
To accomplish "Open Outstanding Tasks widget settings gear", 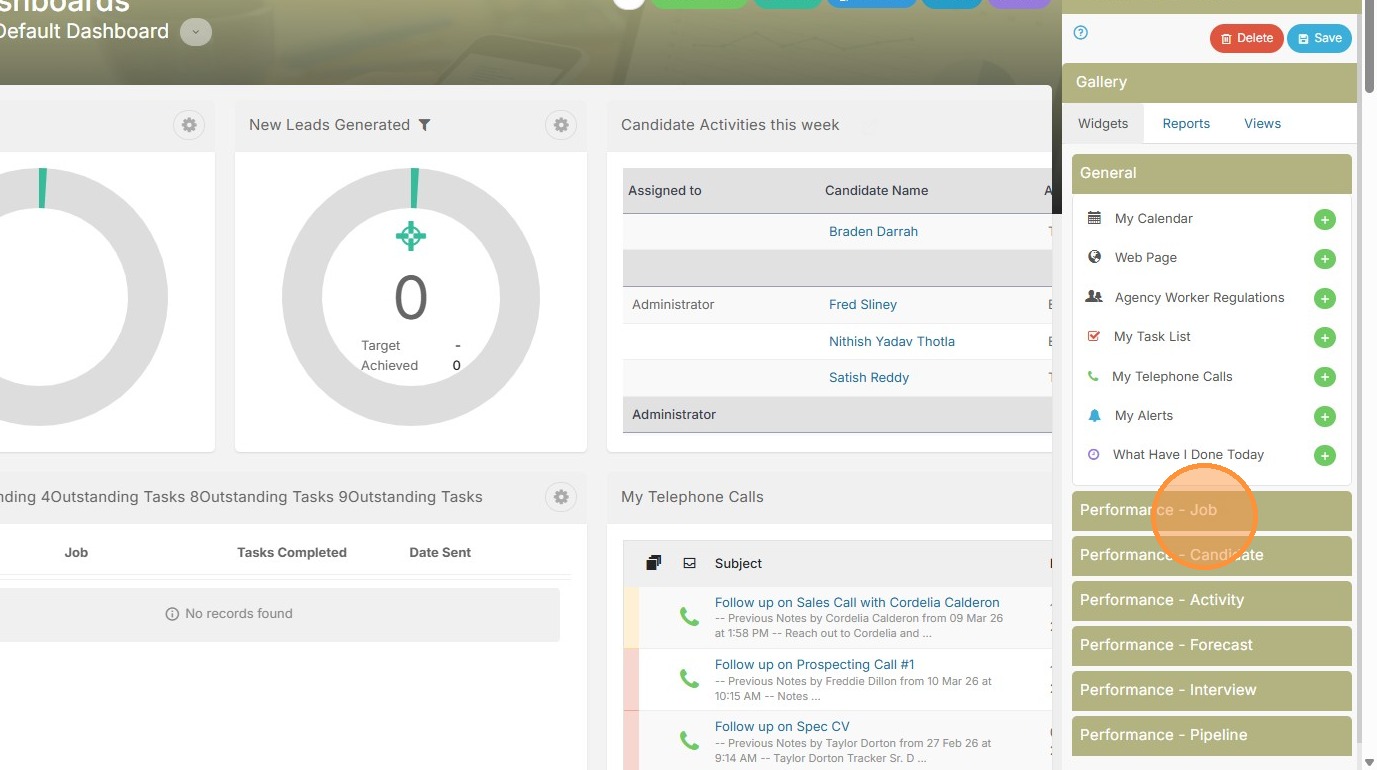I will [x=561, y=497].
